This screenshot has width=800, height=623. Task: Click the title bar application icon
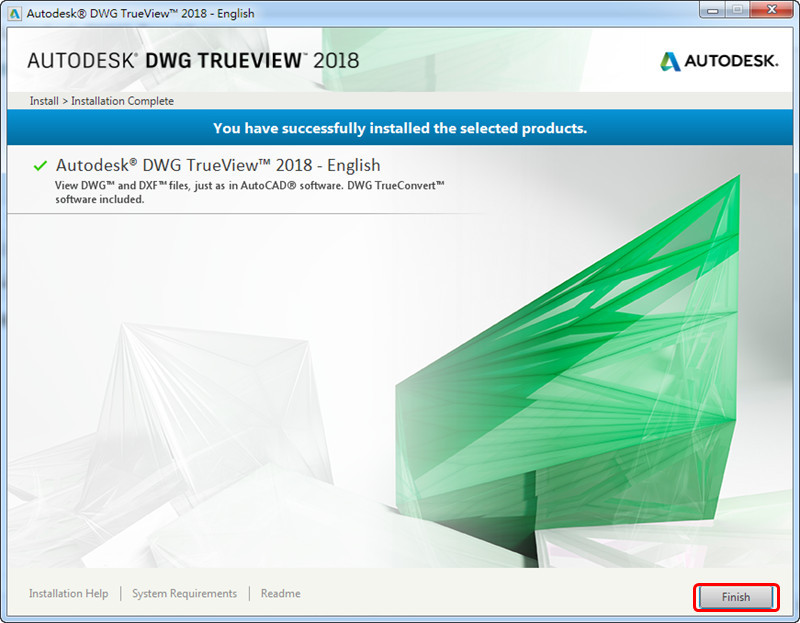click(15, 13)
